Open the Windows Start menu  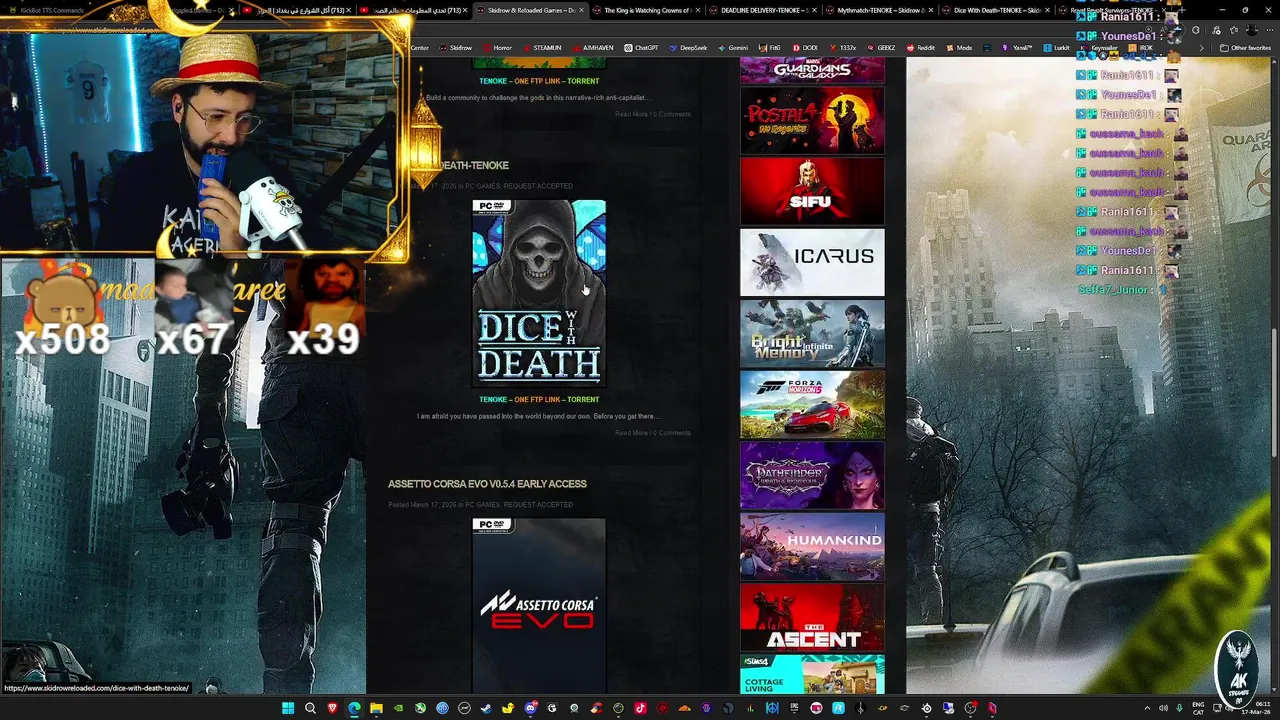coord(288,708)
